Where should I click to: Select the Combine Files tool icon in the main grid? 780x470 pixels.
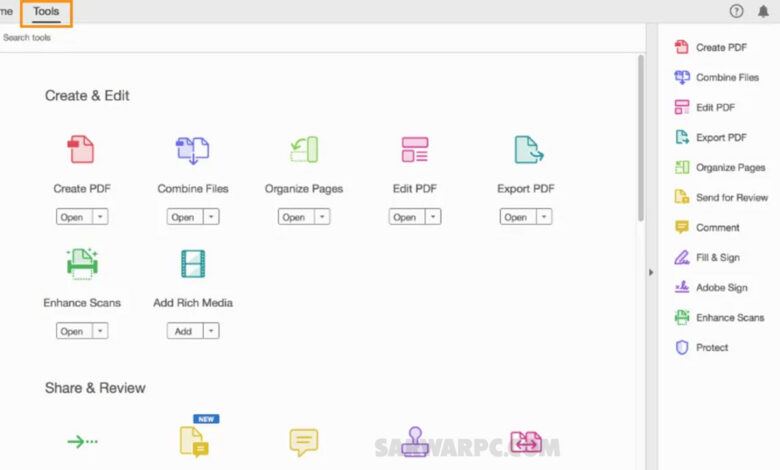tap(193, 150)
